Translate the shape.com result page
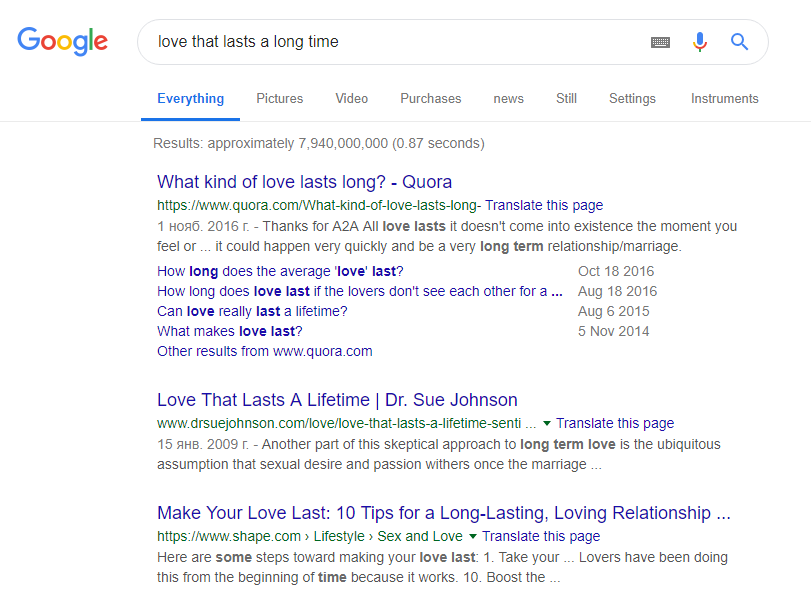Screen dimensions: 811x595 (541, 536)
